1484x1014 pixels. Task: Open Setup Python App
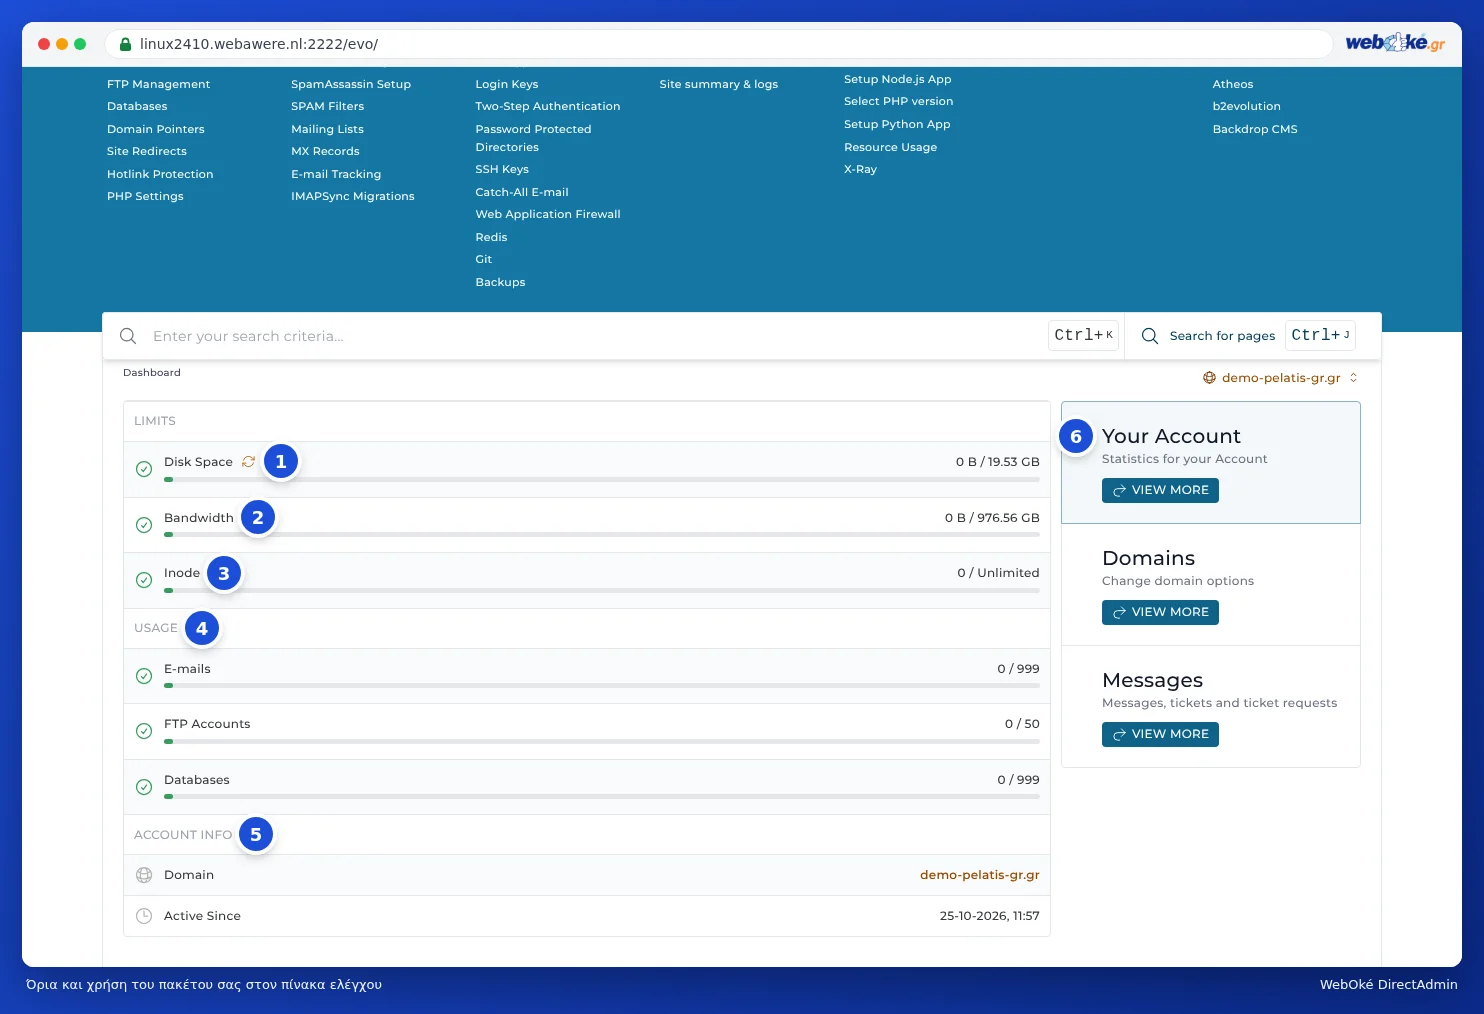click(897, 124)
